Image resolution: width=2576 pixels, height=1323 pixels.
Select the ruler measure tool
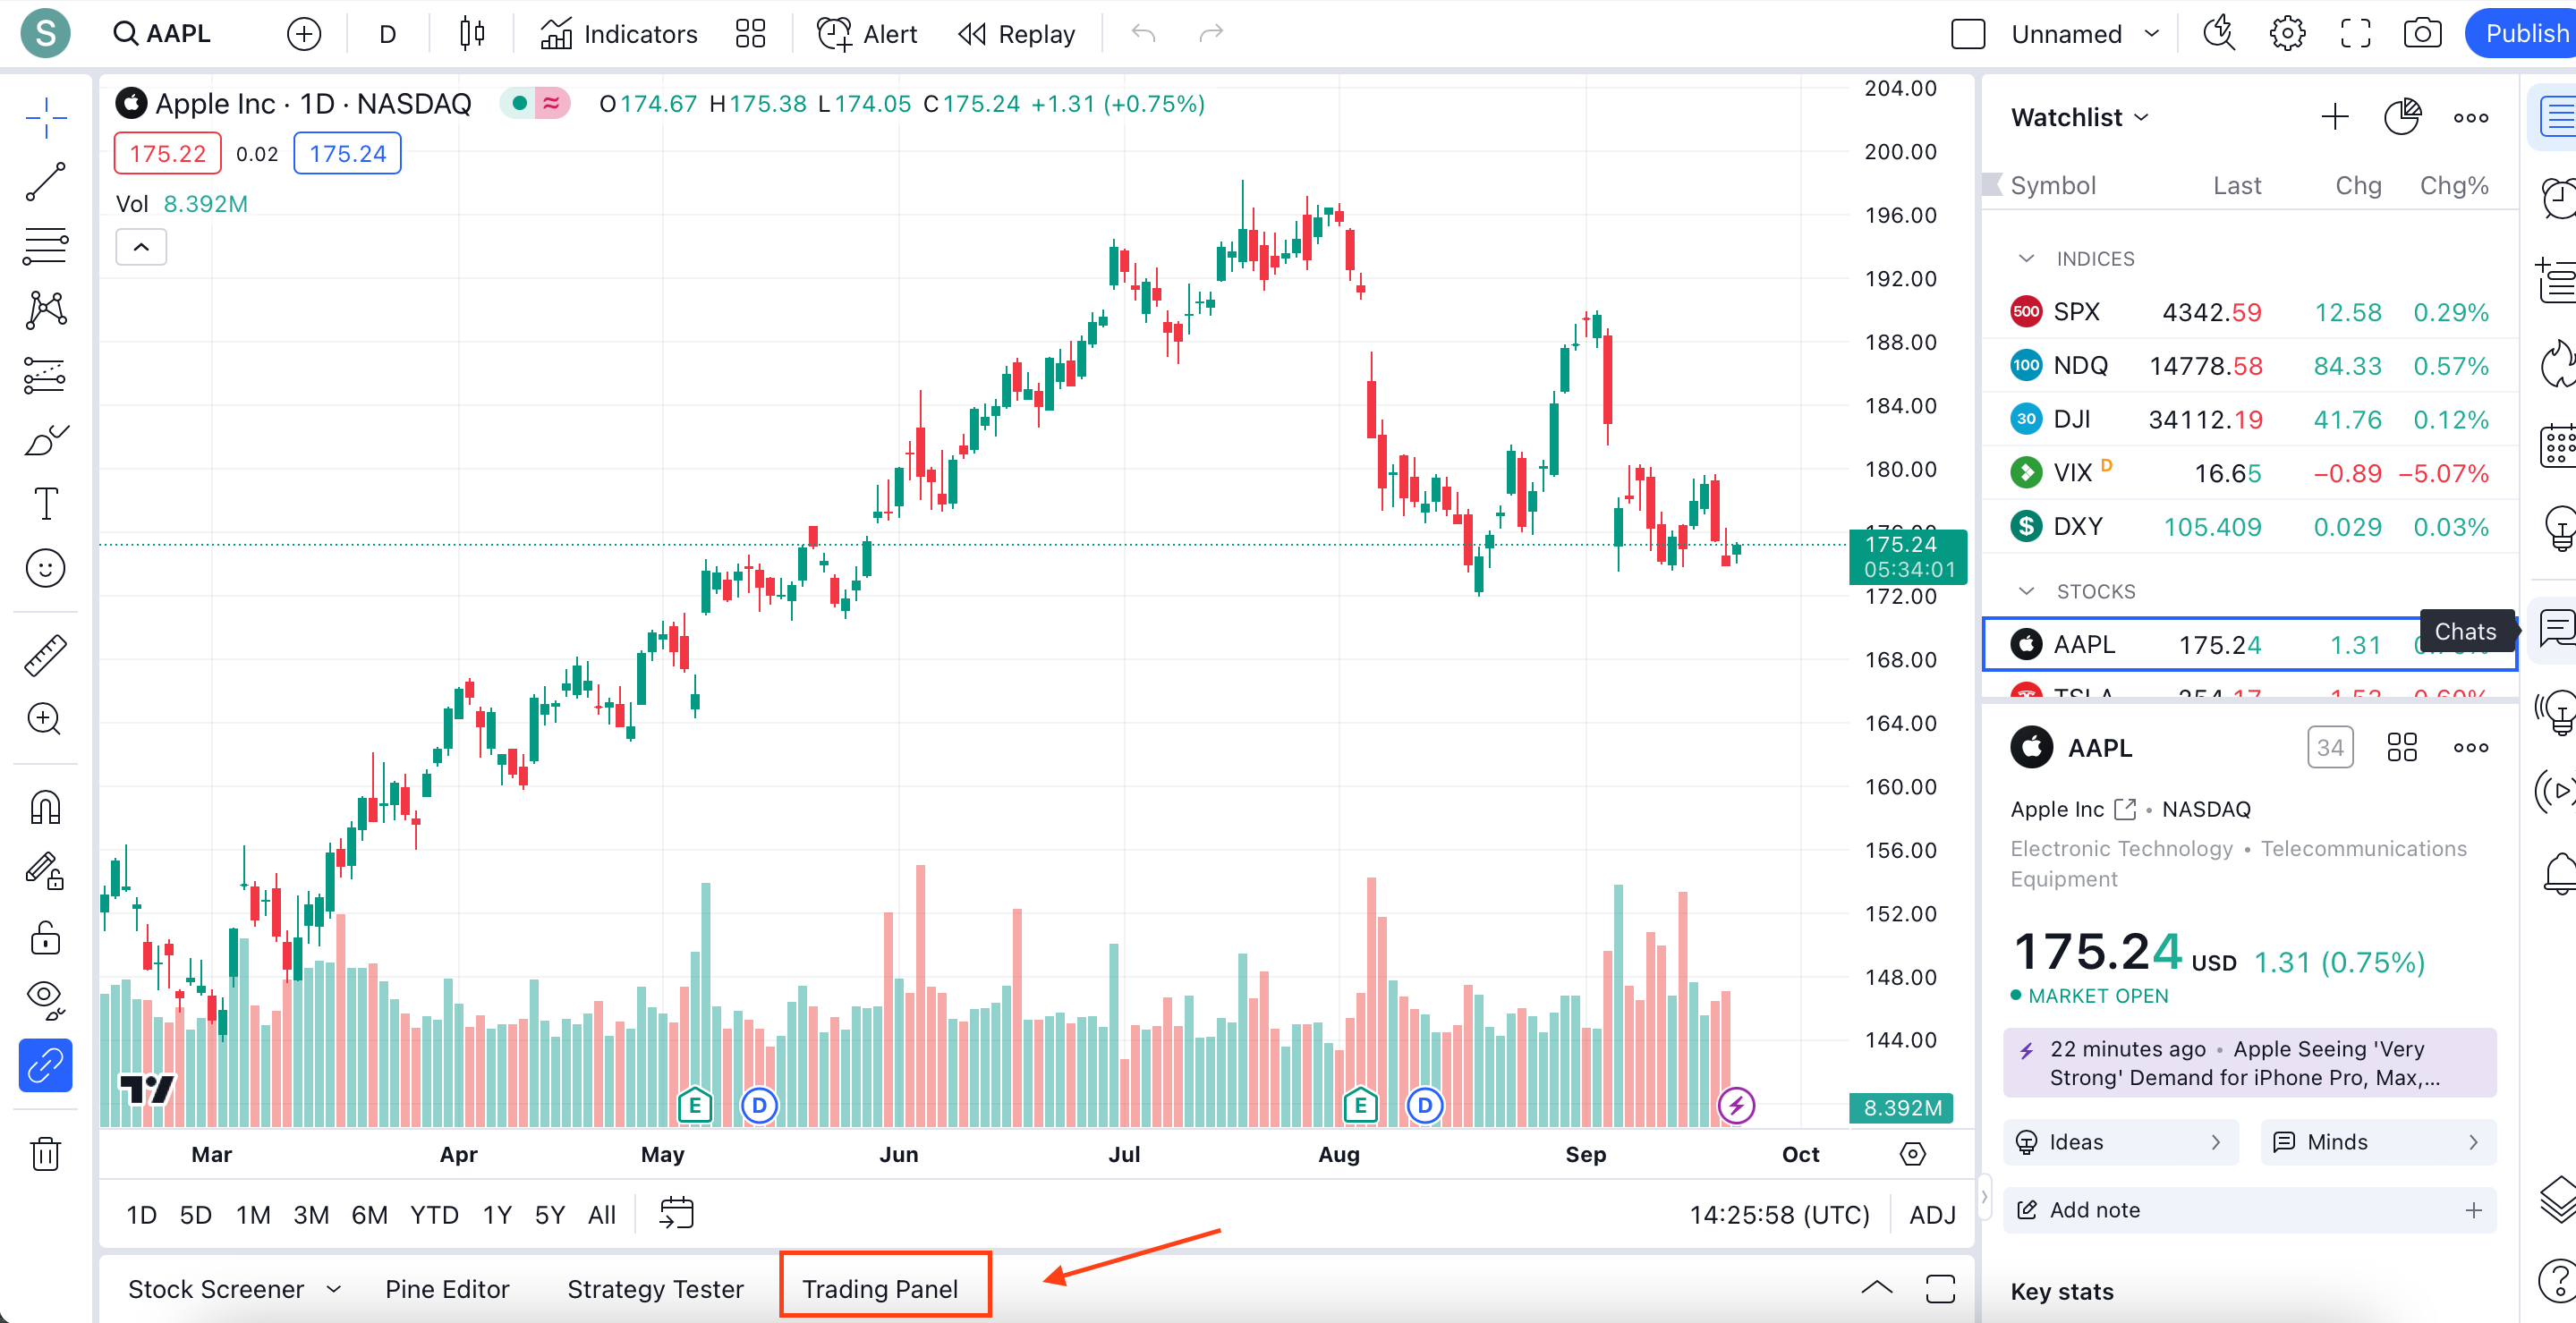(45, 655)
